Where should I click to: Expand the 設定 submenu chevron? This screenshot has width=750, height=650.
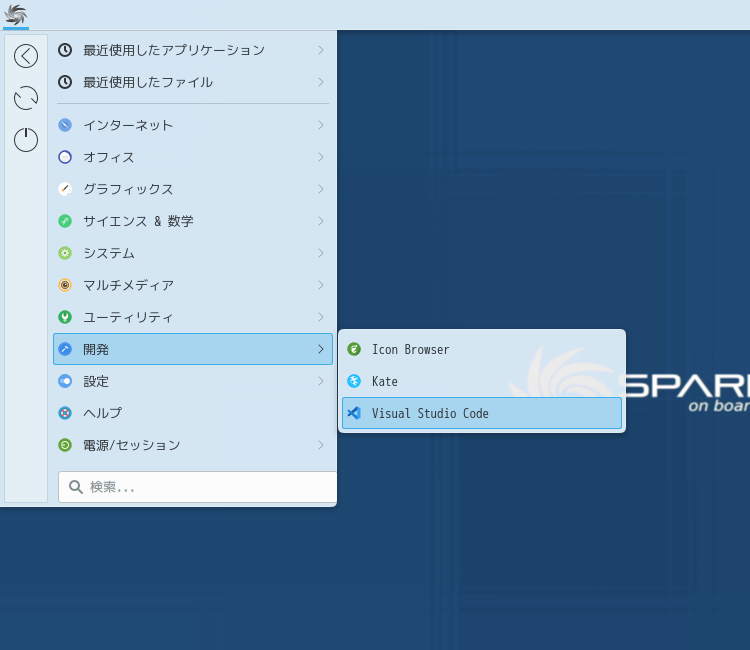(x=320, y=381)
